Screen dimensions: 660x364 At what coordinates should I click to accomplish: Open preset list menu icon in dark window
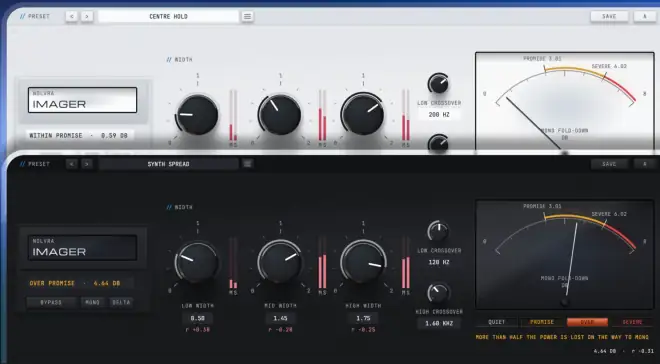pos(248,164)
